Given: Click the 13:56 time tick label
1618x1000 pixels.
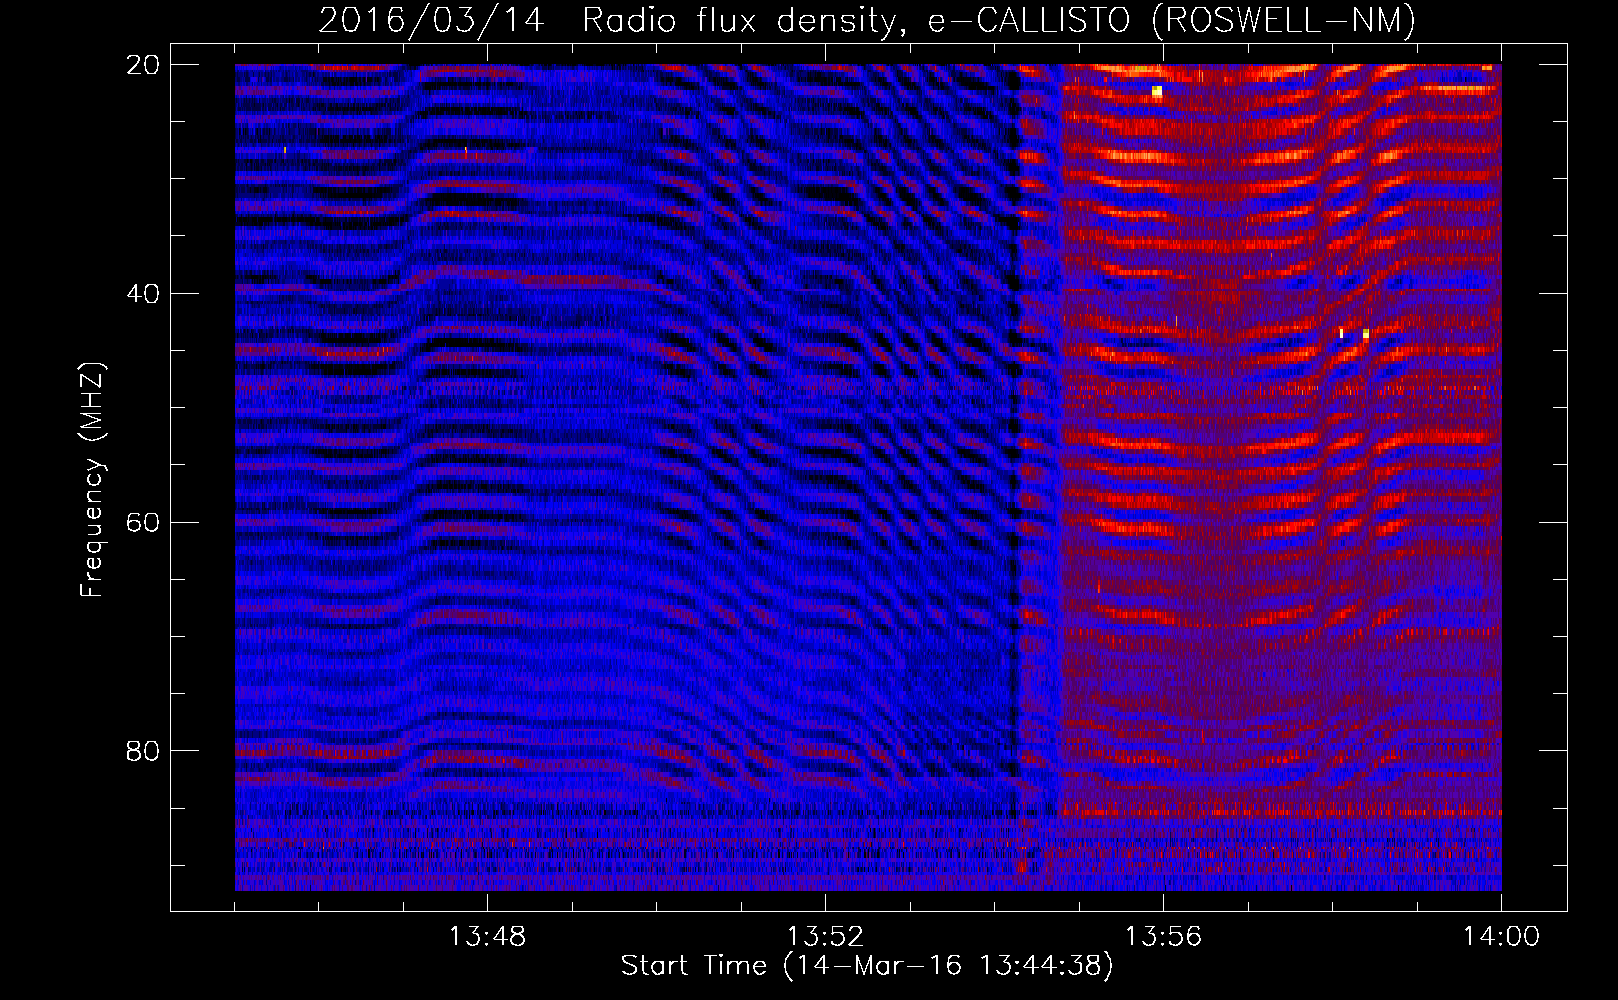Looking at the screenshot, I should pyautogui.click(x=1163, y=937).
